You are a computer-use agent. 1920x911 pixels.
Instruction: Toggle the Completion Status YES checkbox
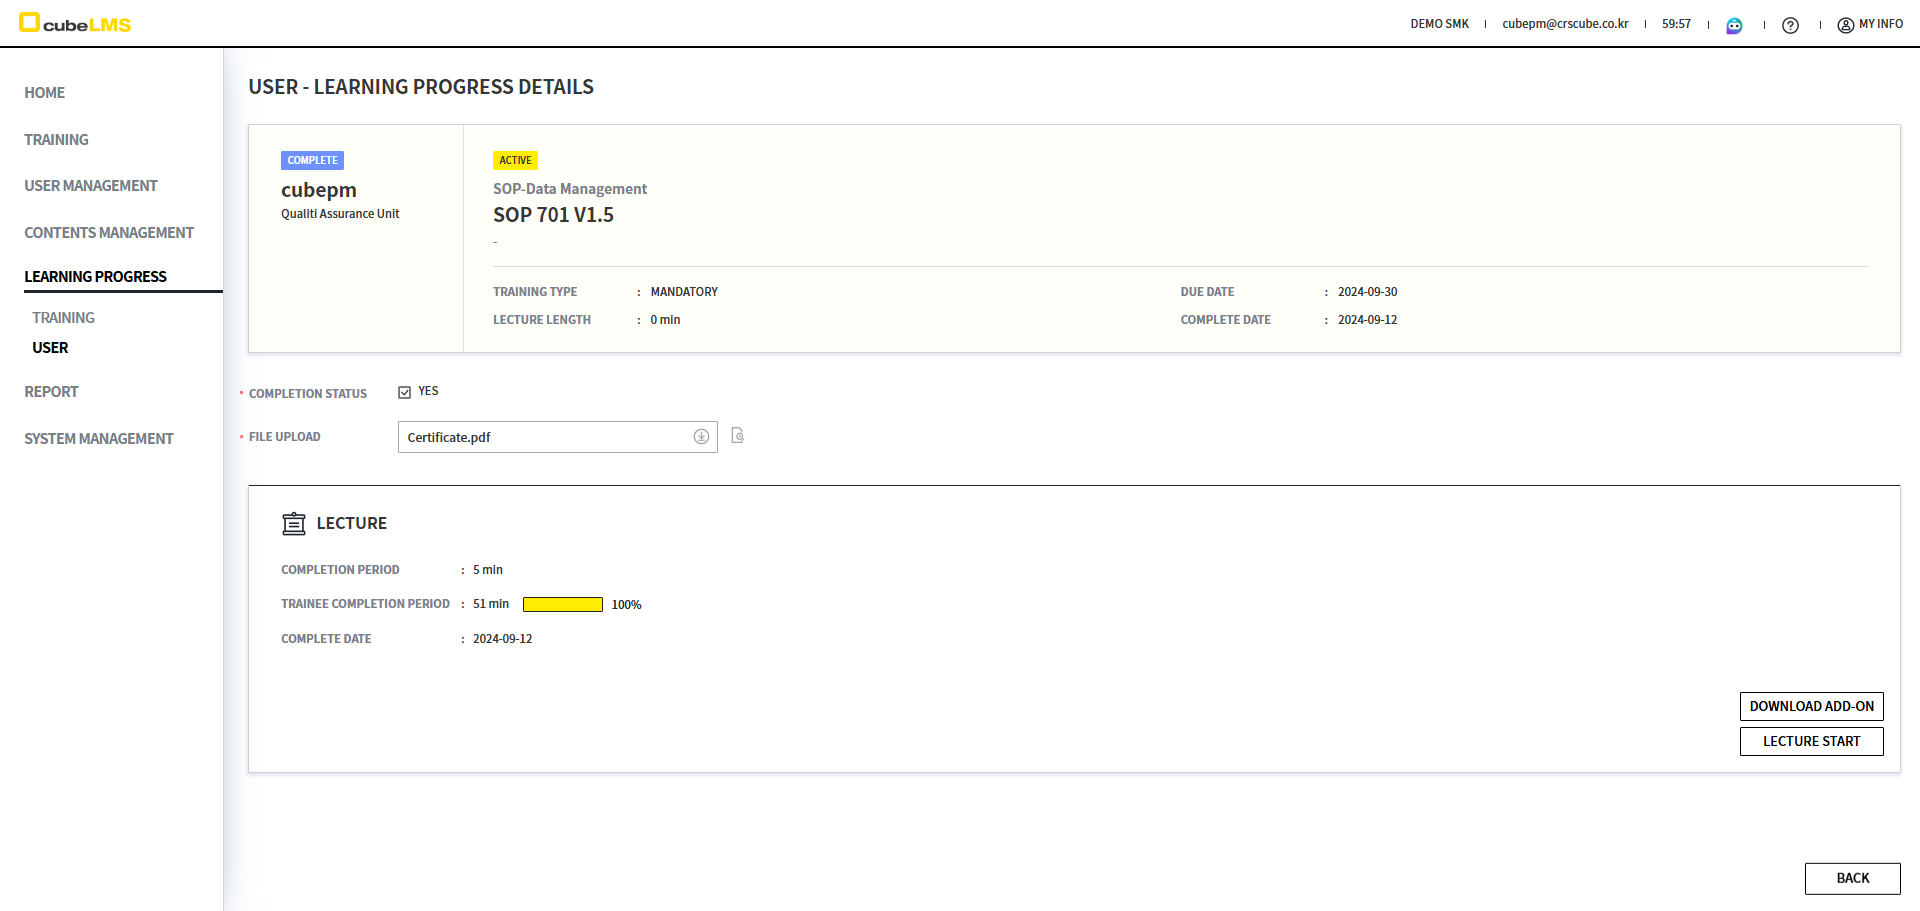pos(405,392)
